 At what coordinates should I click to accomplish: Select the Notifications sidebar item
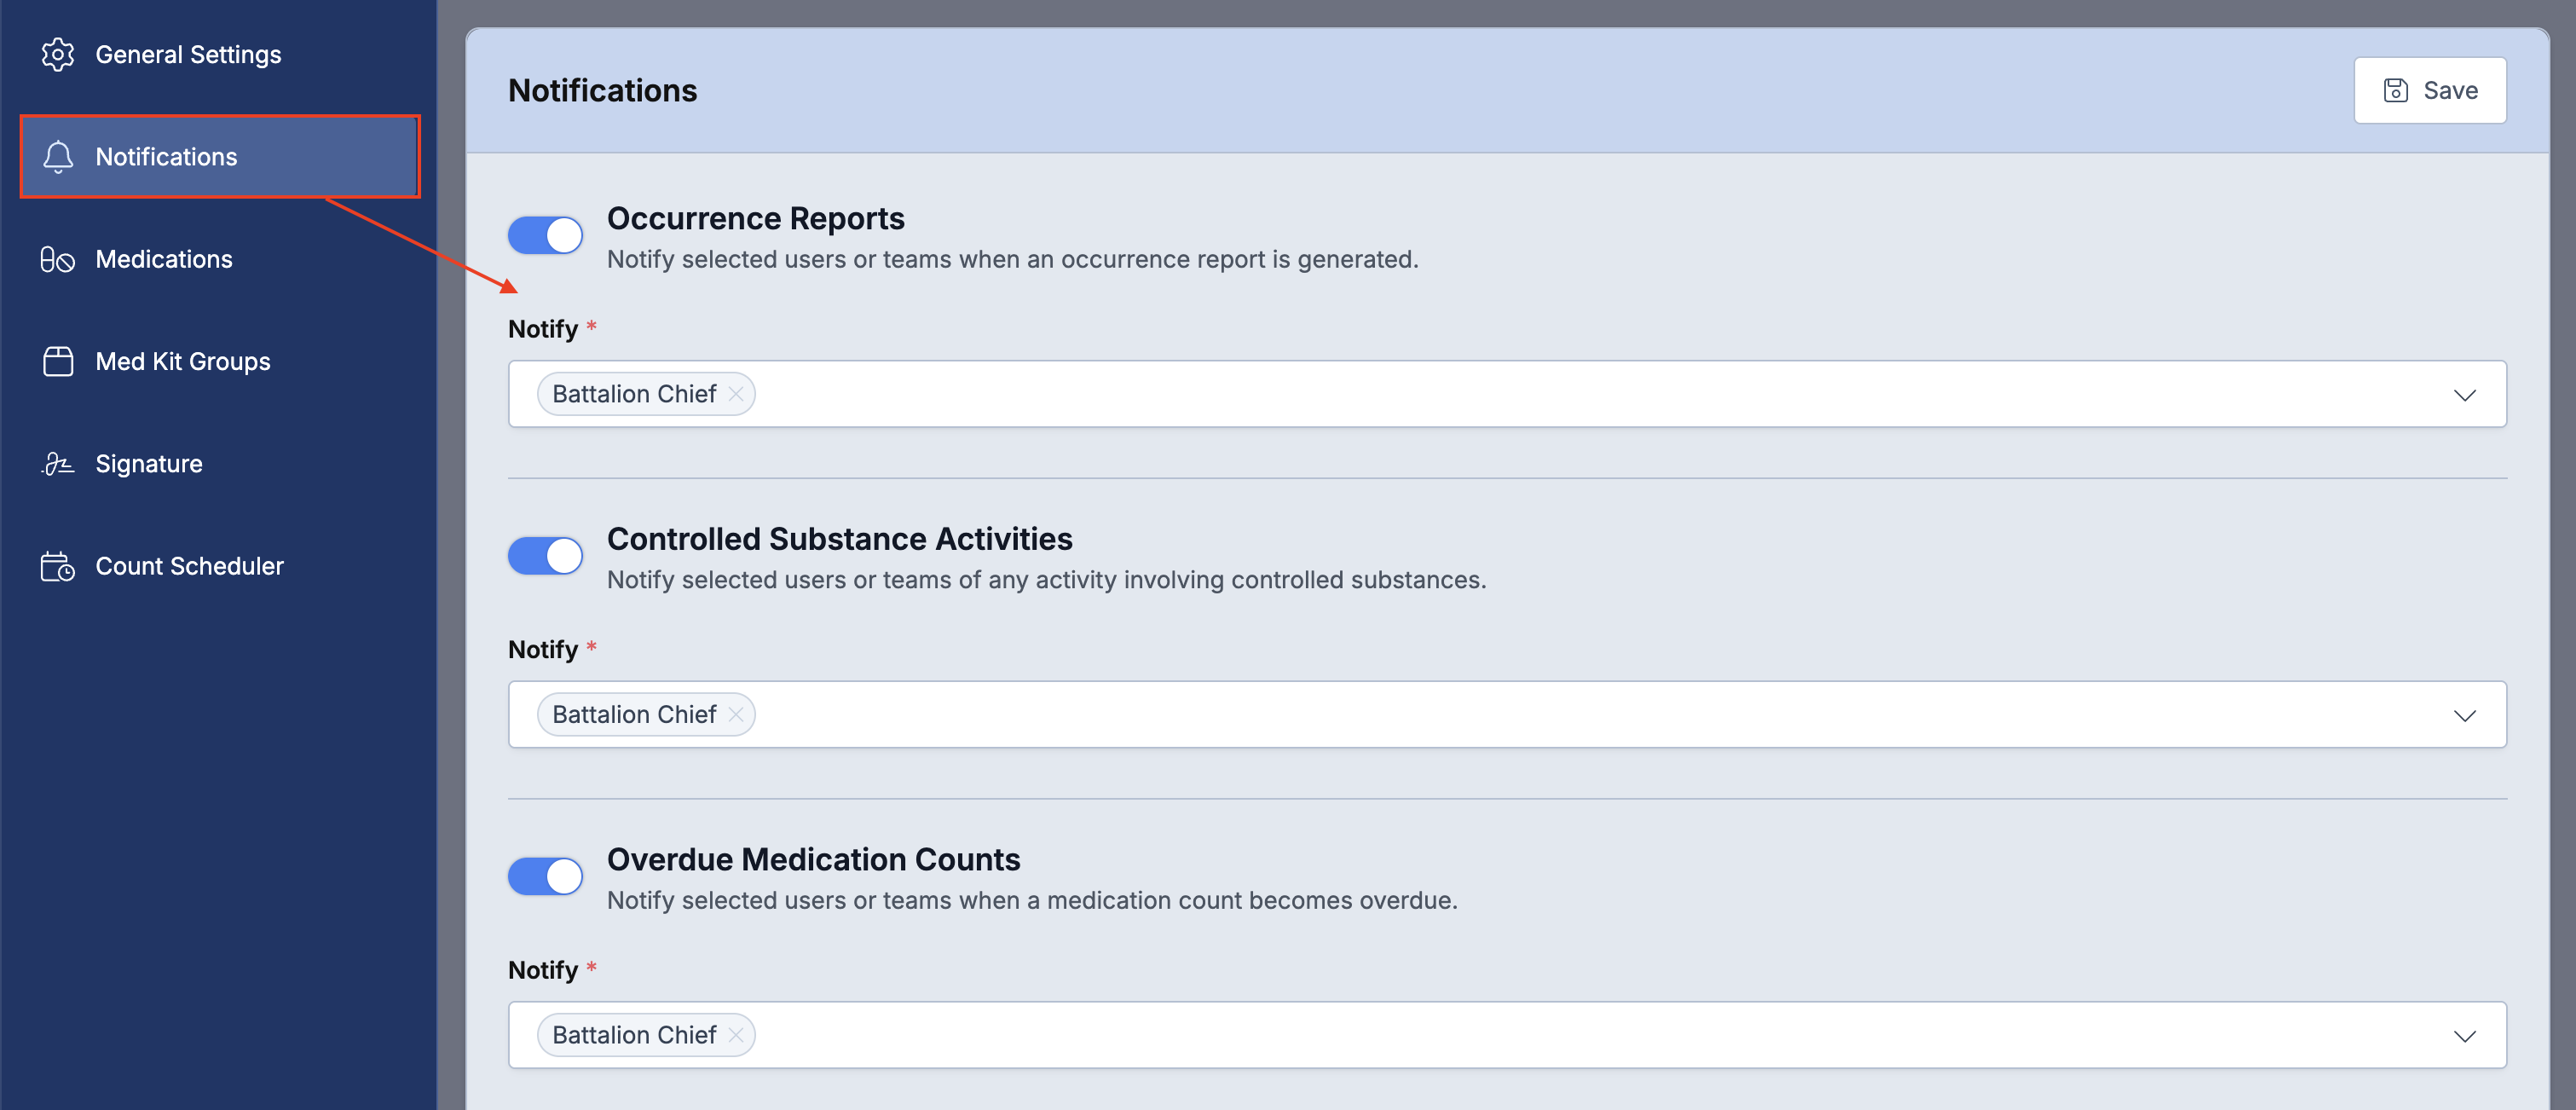coord(220,156)
